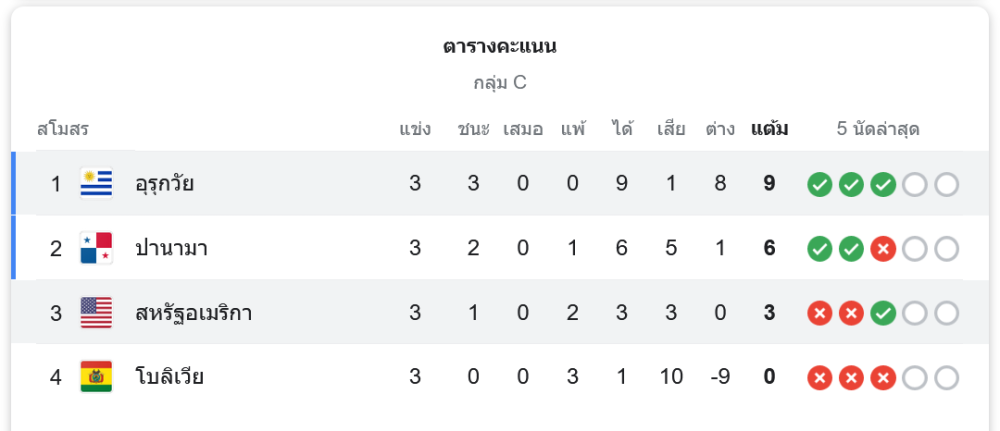The height and width of the screenshot is (431, 1000).
Task: Click the Bolivia flag icon
Action: coord(96,377)
